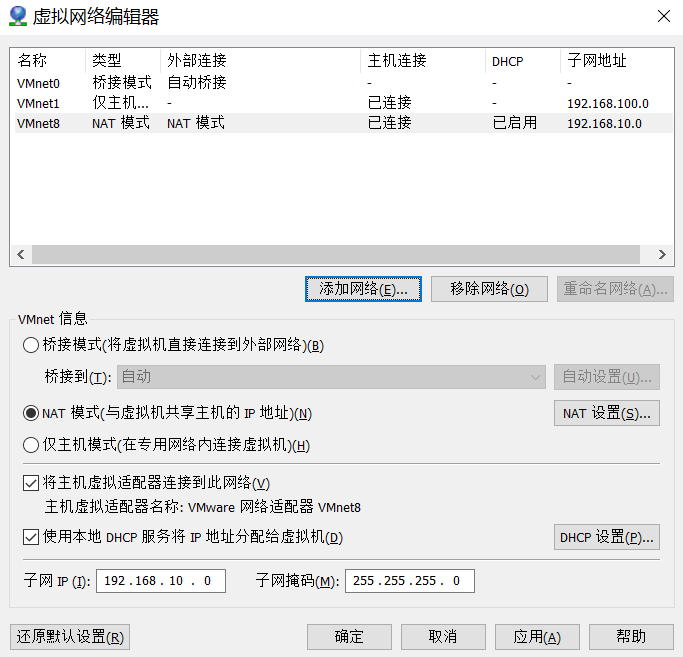
Task: Select the VMnet0 row
Action: coord(343,83)
